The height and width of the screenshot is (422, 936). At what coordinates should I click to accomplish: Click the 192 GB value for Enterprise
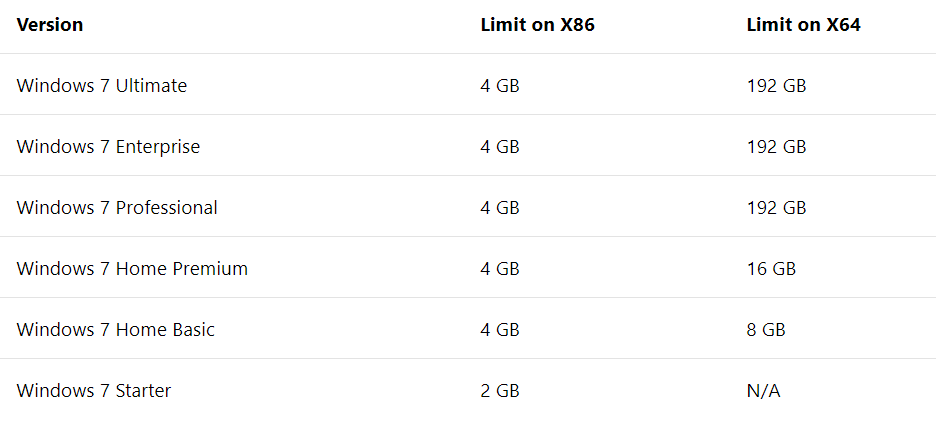pyautogui.click(x=777, y=146)
